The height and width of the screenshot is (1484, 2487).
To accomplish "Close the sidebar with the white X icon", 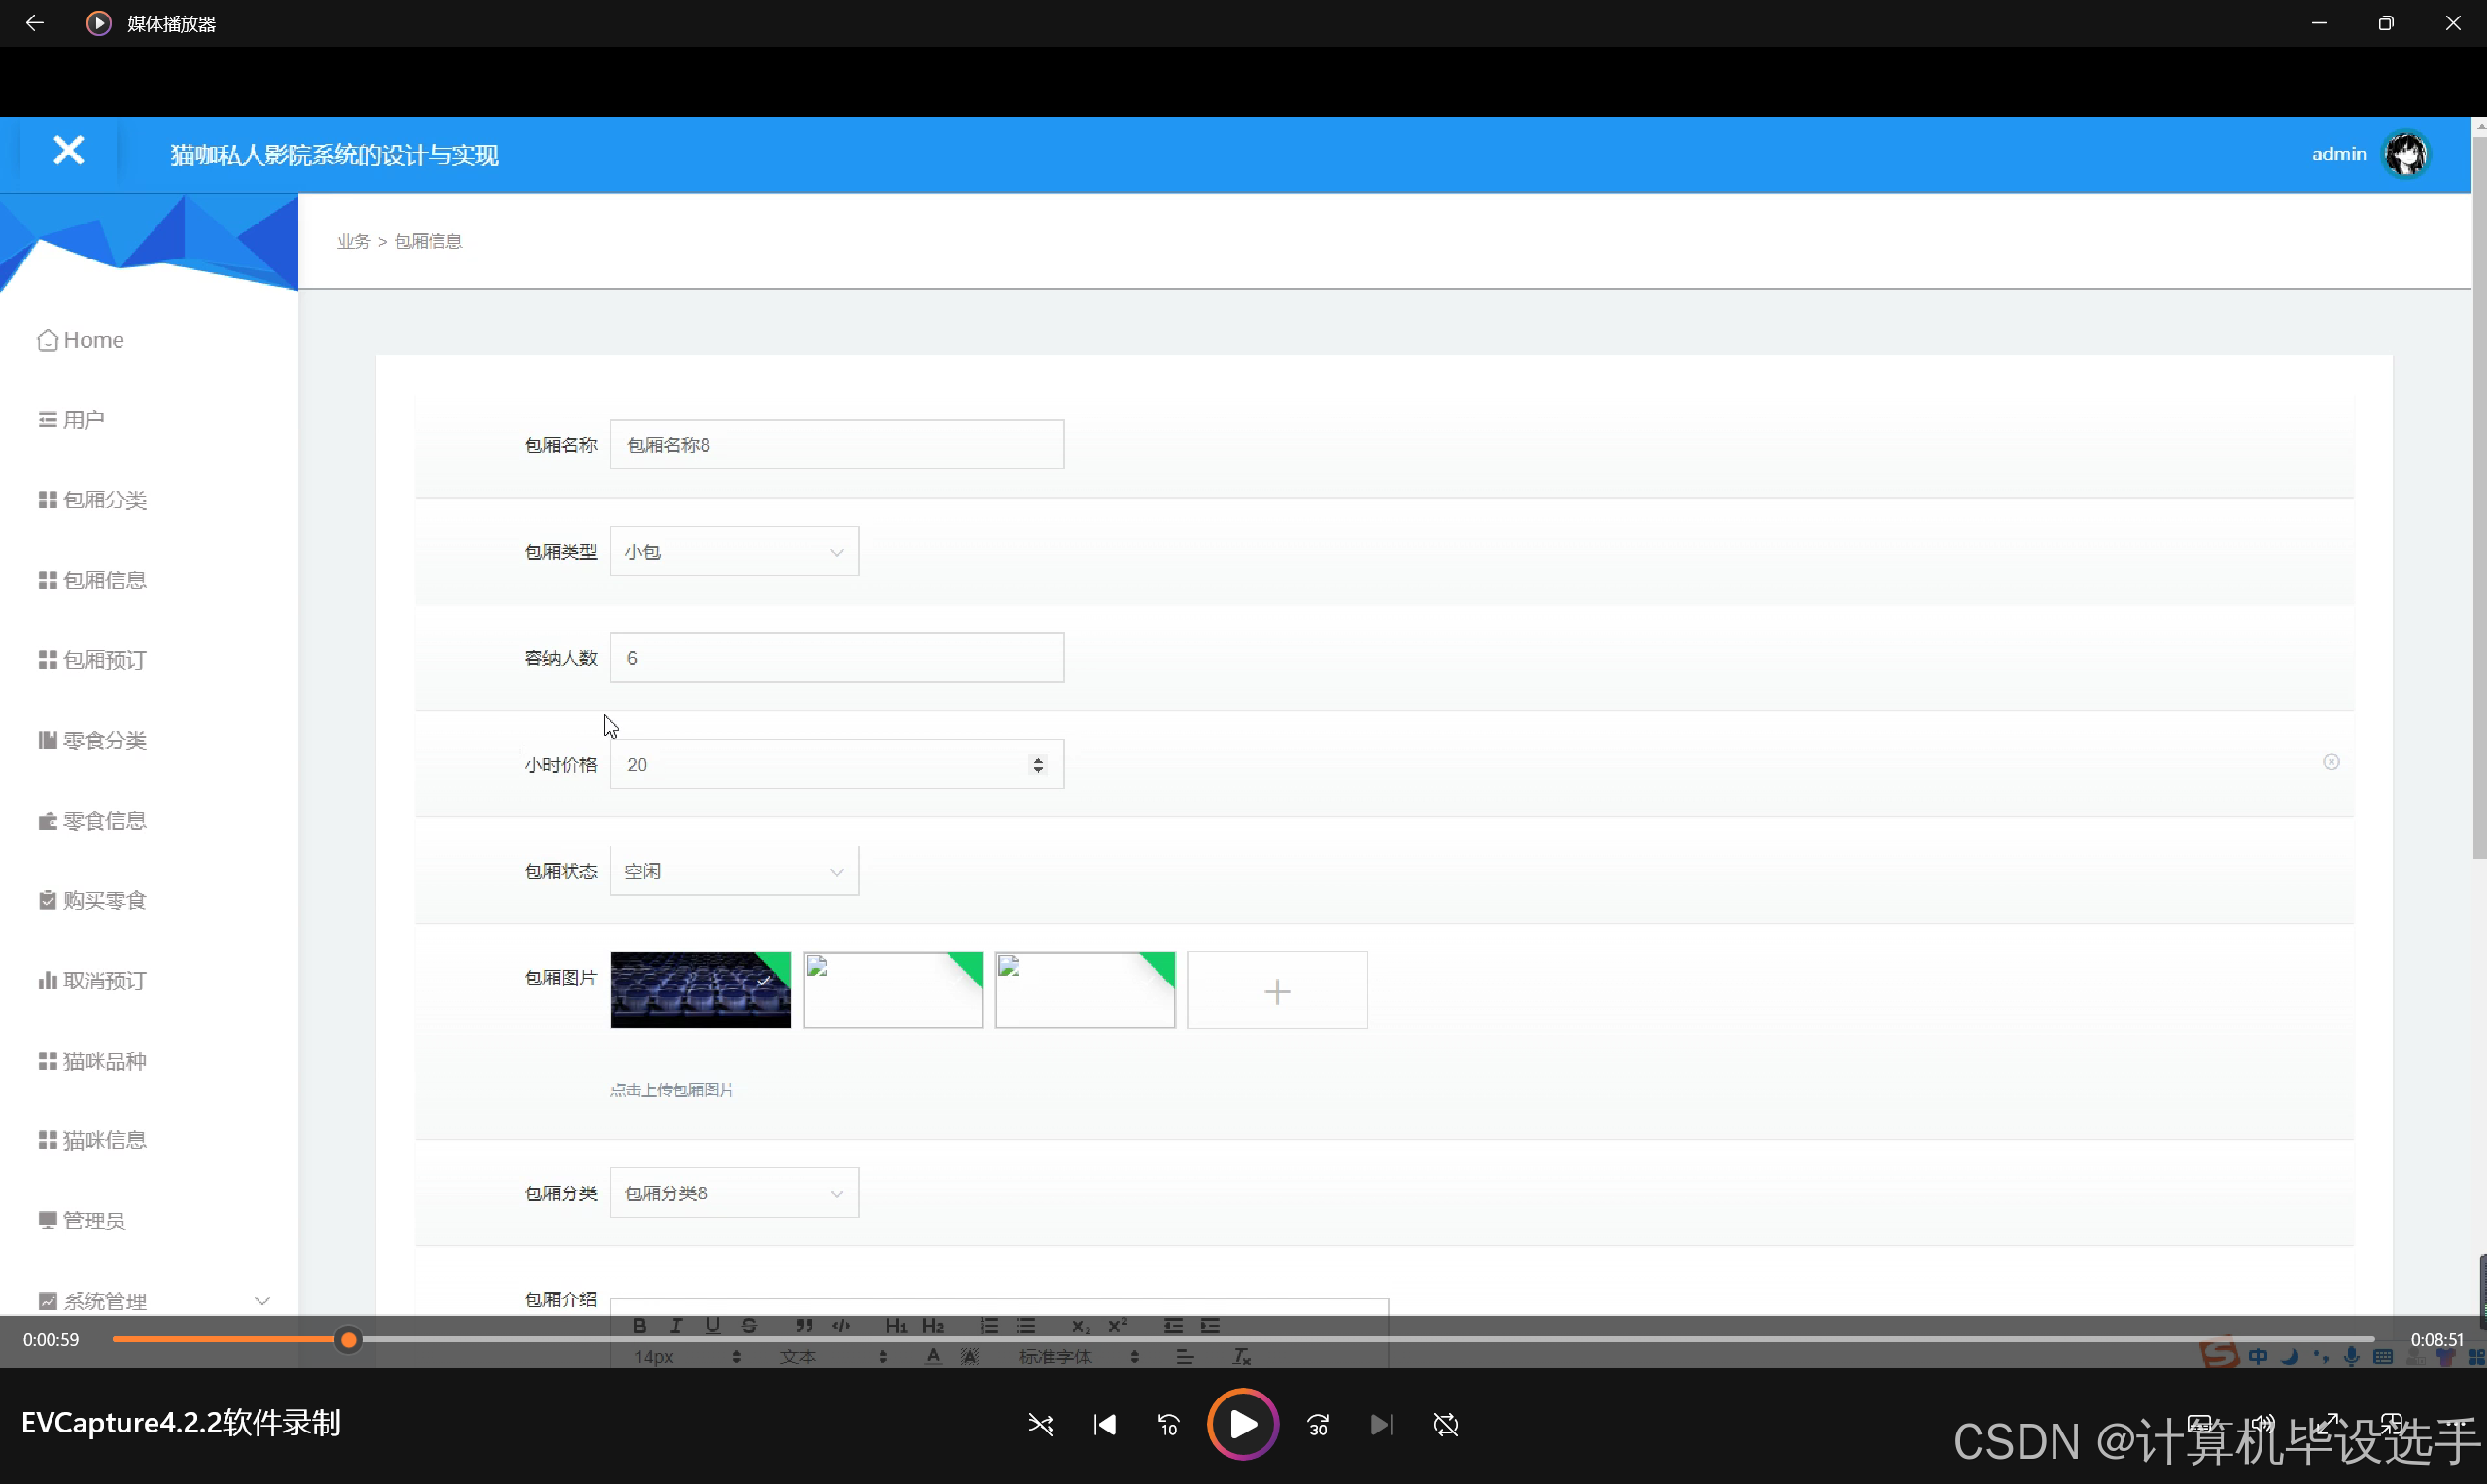I will (x=68, y=151).
